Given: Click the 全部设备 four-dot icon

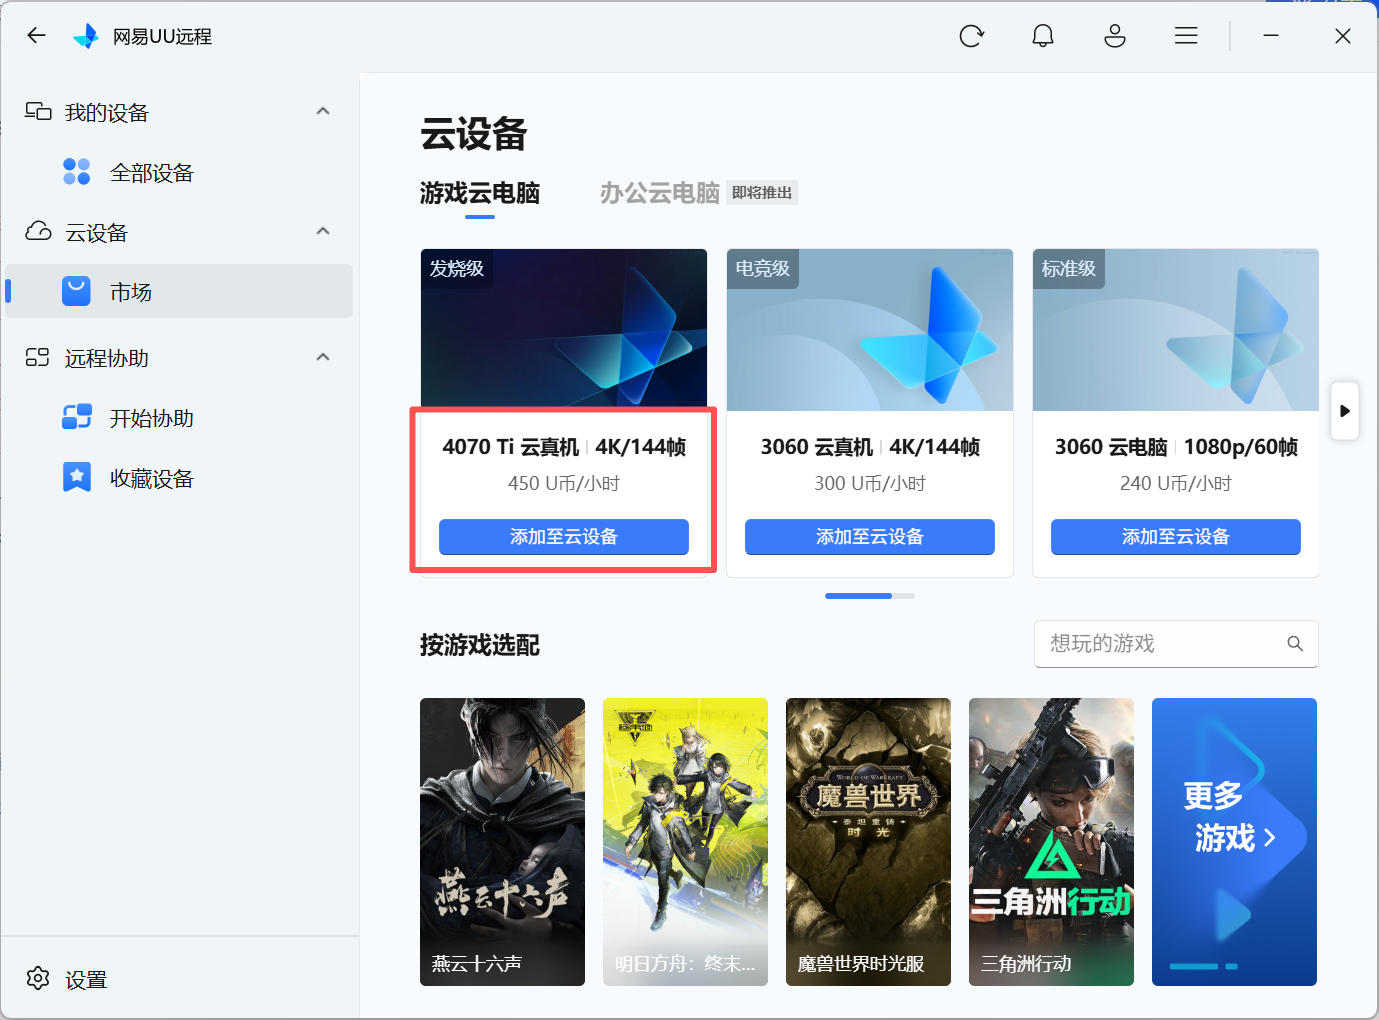Looking at the screenshot, I should (77, 172).
